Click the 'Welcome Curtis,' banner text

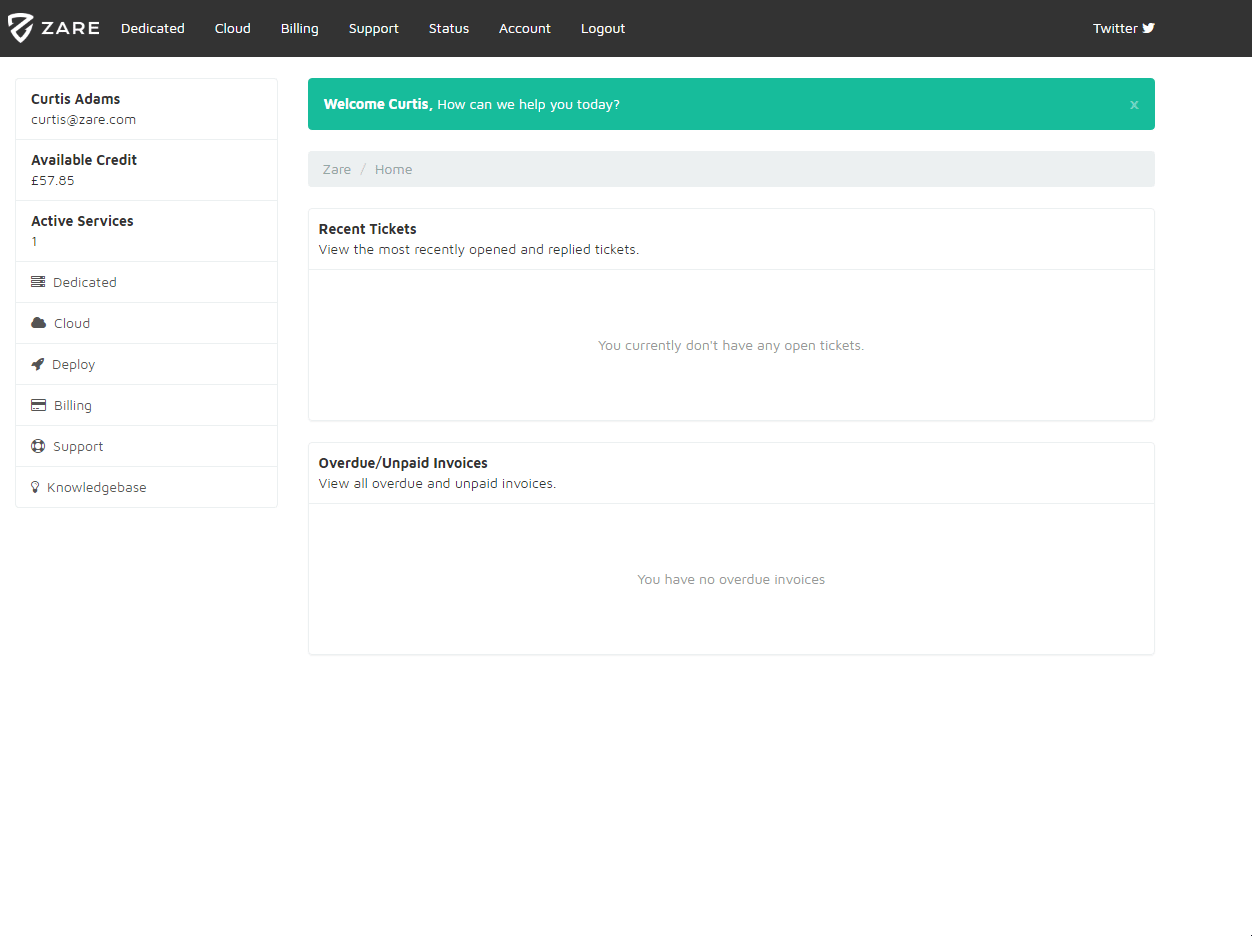pyautogui.click(x=378, y=104)
